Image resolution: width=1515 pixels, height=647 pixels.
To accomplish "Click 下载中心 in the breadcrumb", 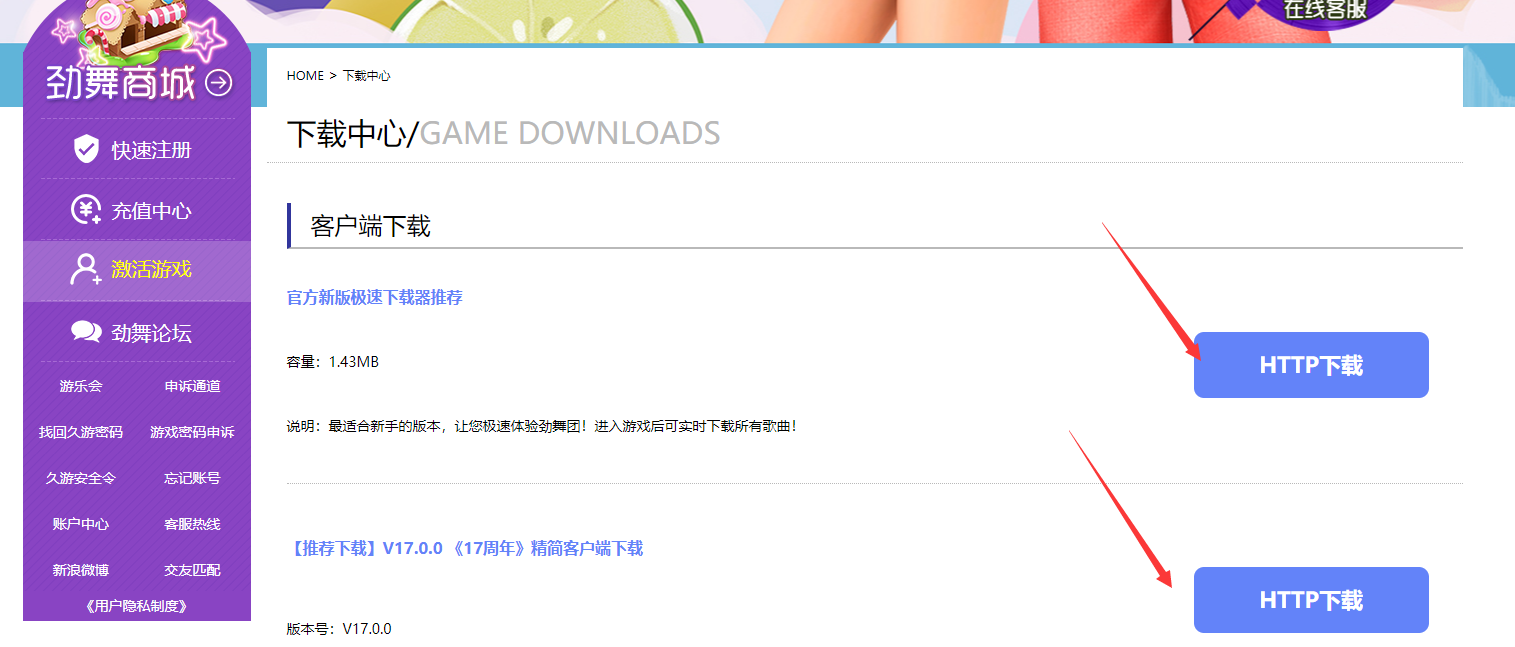I will (366, 76).
